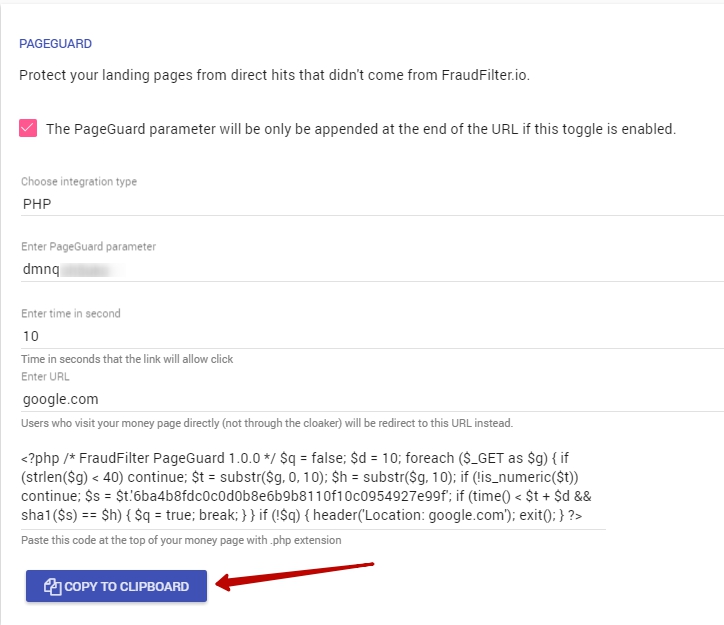724x625 pixels.
Task: Click the 'Time in seconds' helper text
Action: pos(127,359)
